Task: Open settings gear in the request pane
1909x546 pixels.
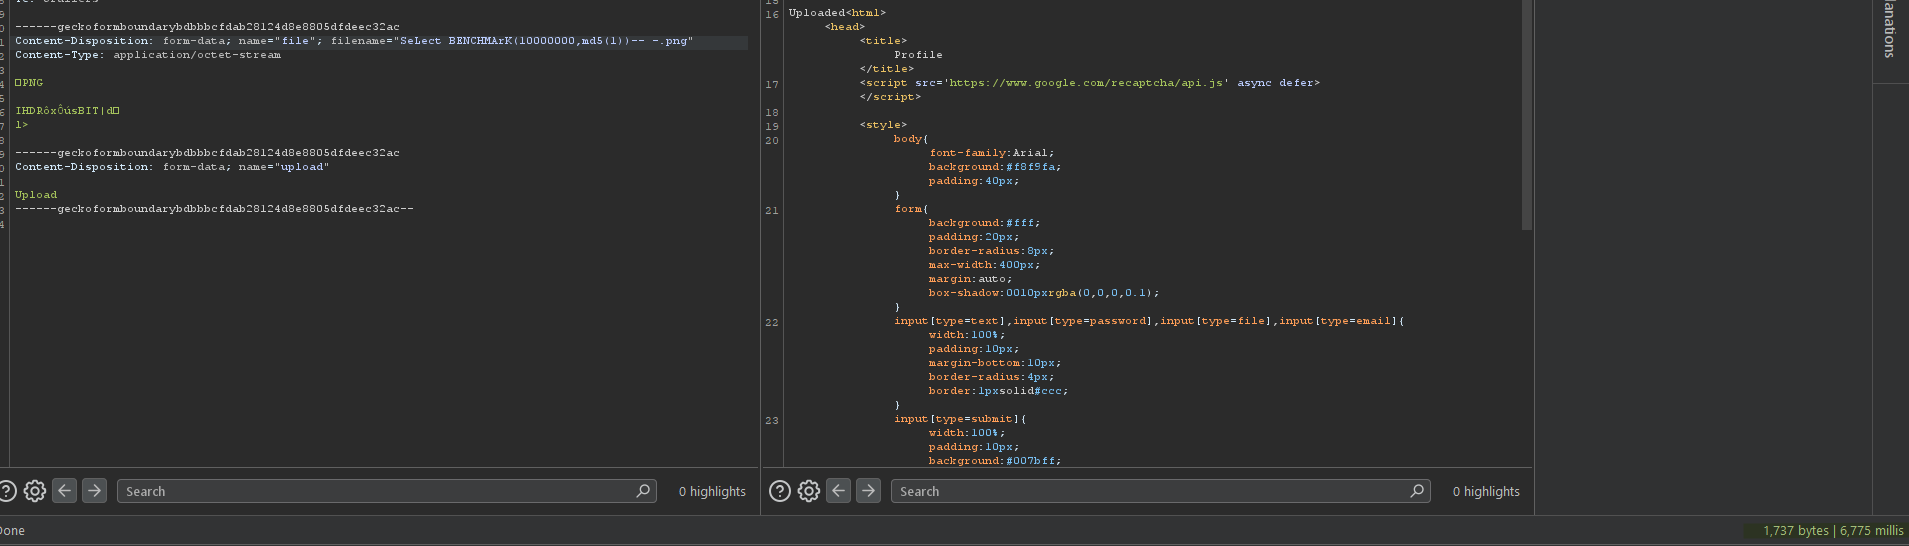Action: tap(35, 491)
